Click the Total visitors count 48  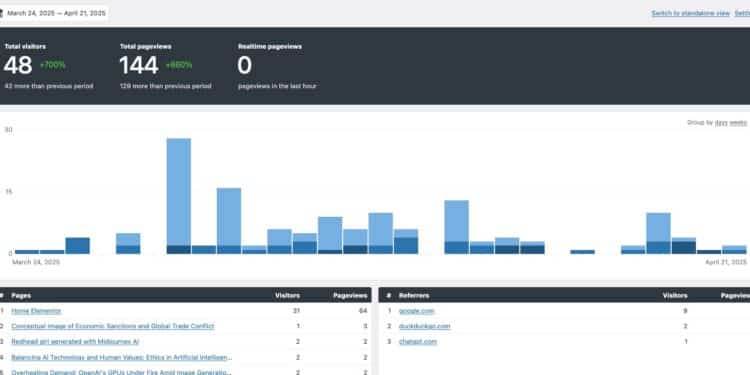click(x=18, y=66)
